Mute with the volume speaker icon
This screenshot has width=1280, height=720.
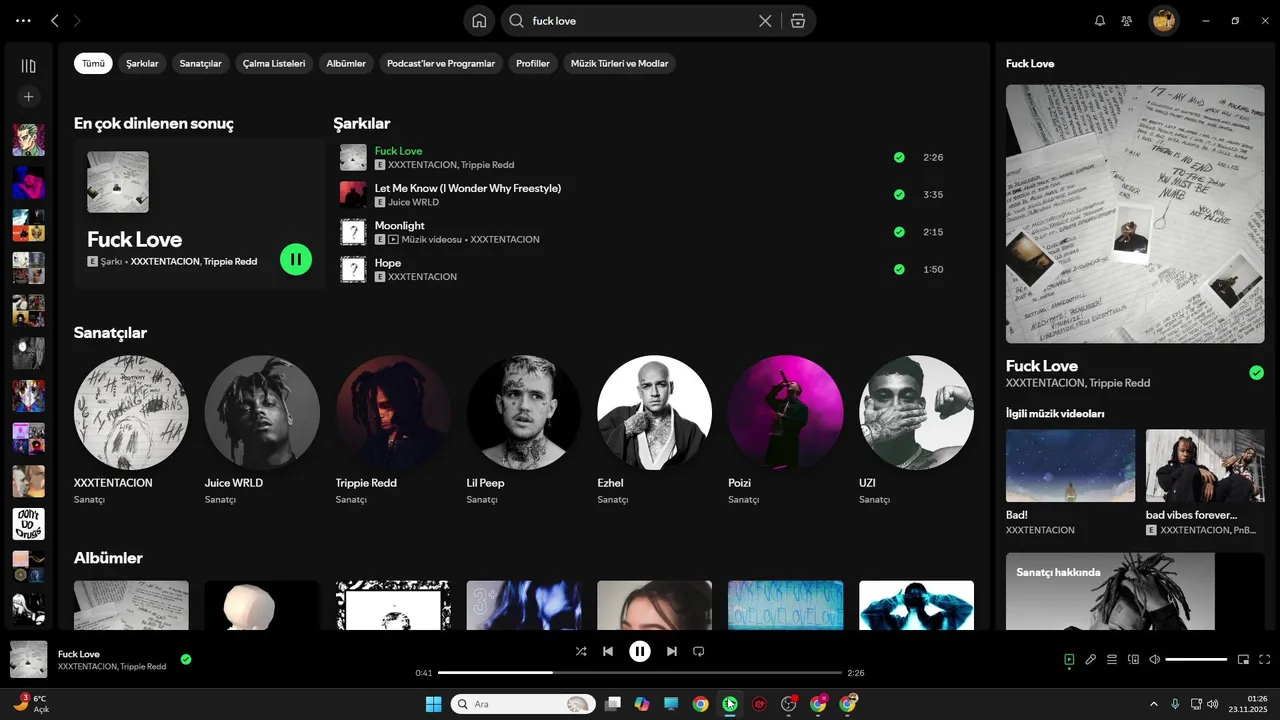click(x=1155, y=659)
